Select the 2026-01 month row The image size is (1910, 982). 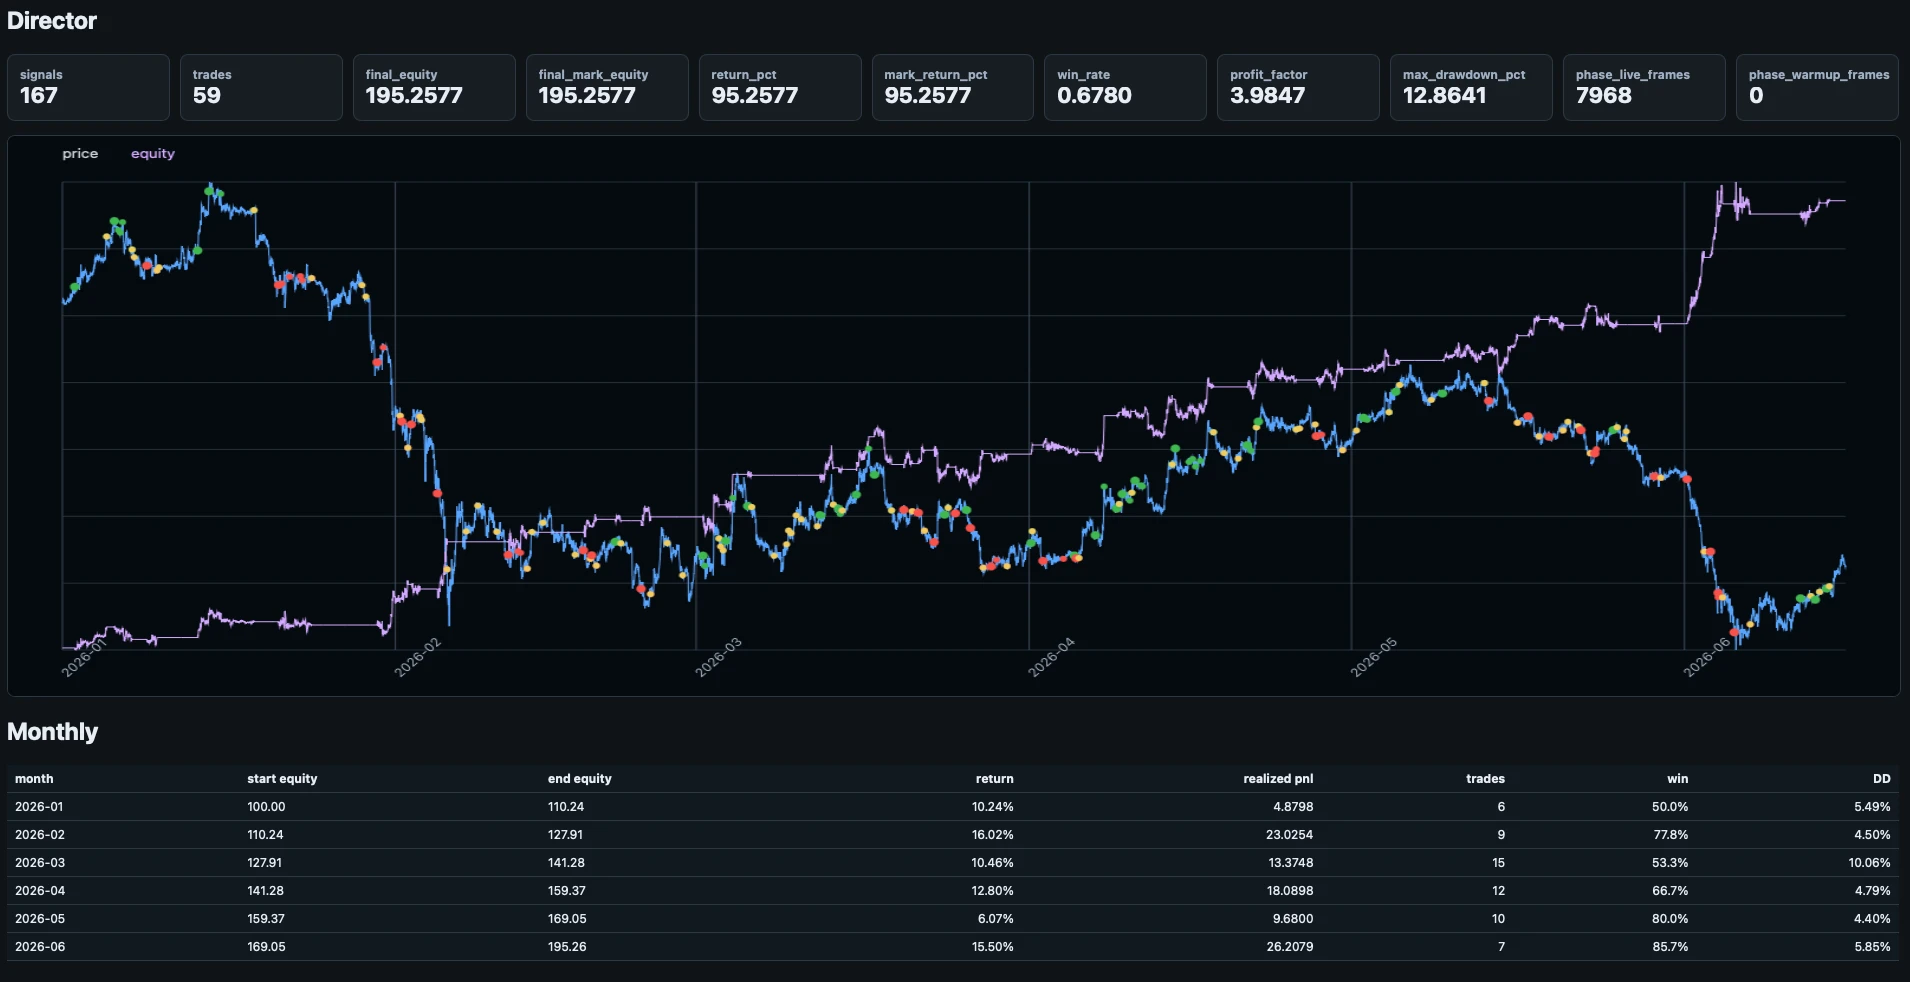tap(953, 807)
